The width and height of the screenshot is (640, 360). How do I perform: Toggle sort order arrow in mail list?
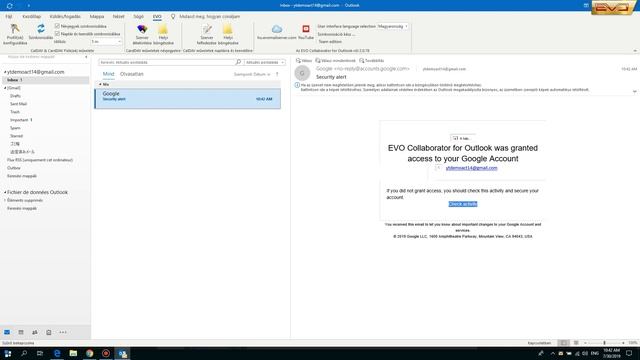(277, 74)
